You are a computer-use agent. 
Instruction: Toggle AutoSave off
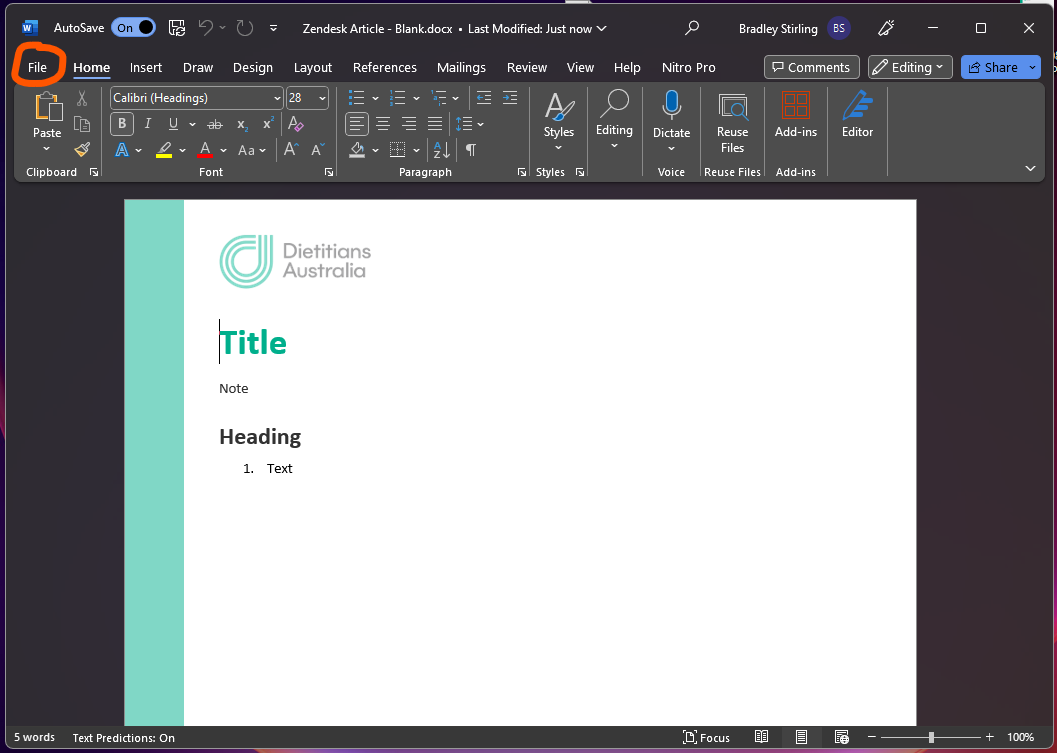point(134,28)
